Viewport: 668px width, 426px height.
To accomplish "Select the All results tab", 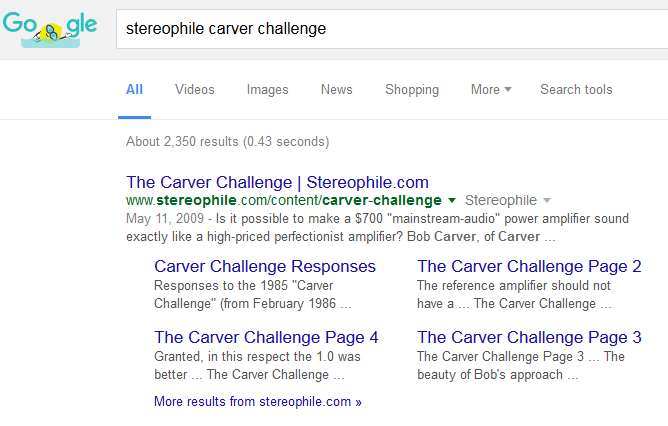I will (134, 89).
